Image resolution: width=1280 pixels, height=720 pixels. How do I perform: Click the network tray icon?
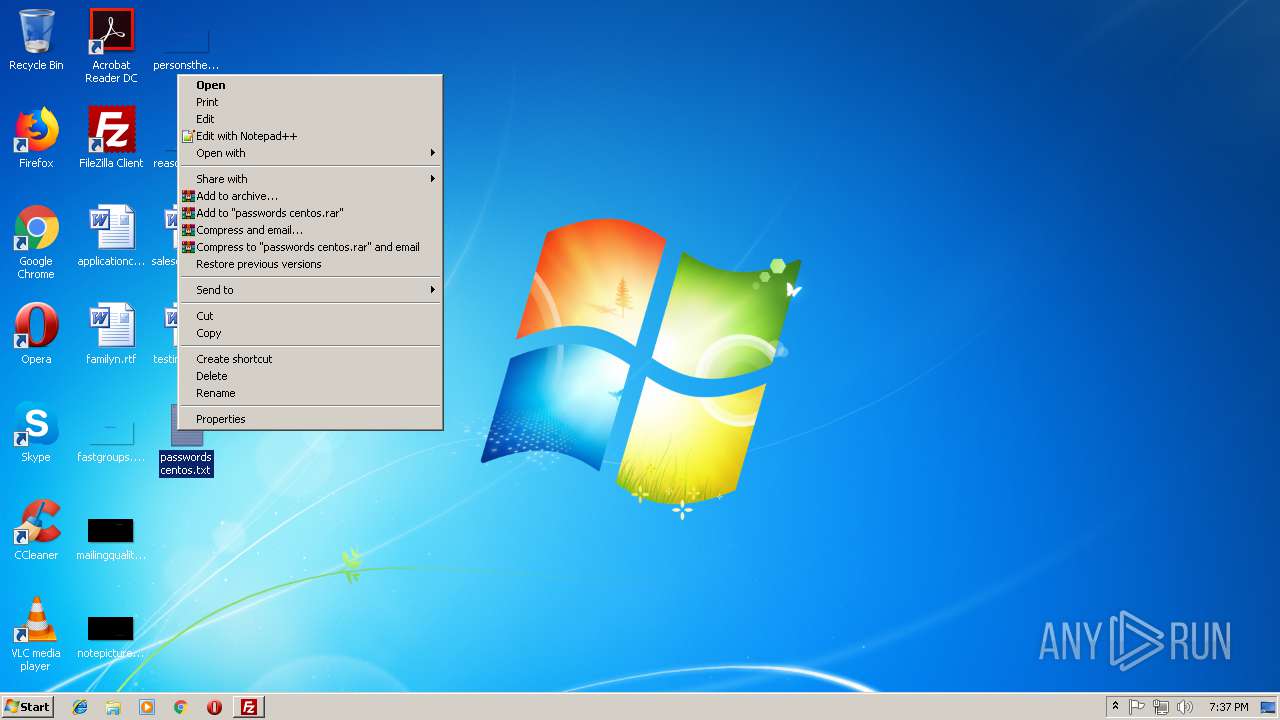(1161, 707)
